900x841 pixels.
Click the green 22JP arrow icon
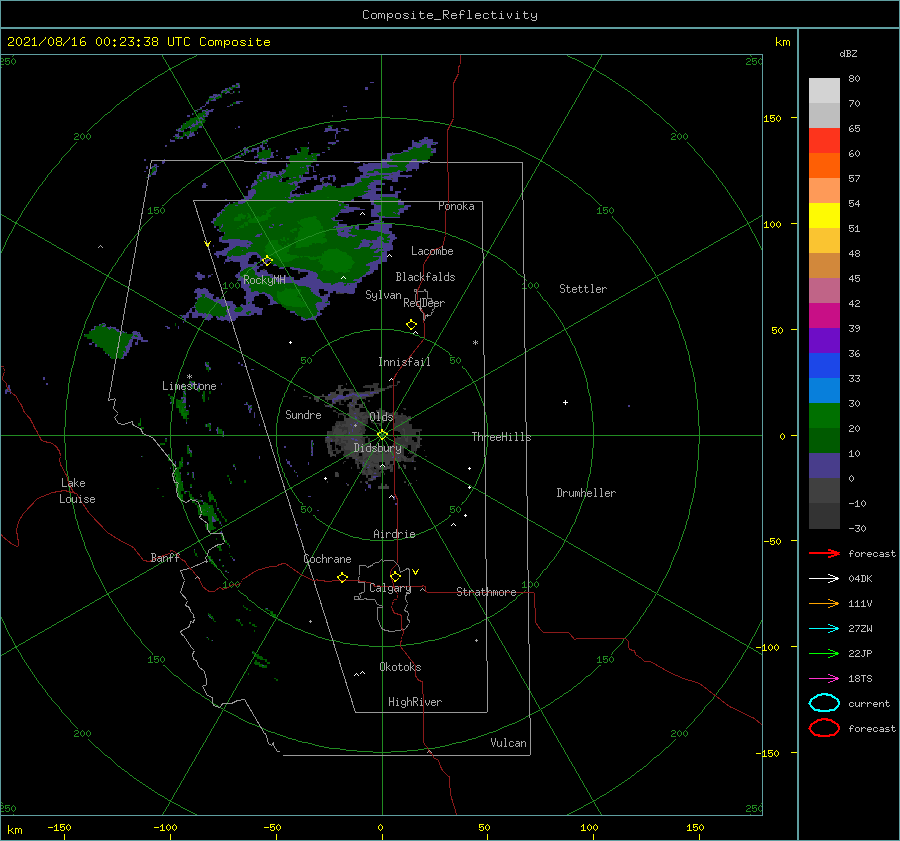point(824,653)
